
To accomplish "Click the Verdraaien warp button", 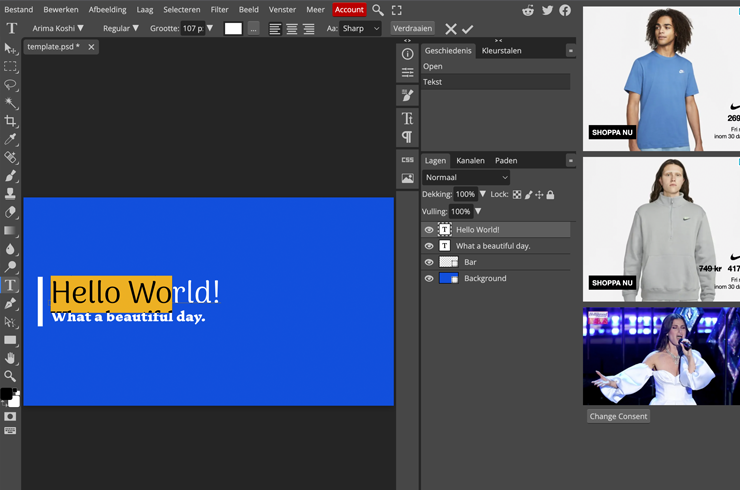I will (412, 28).
